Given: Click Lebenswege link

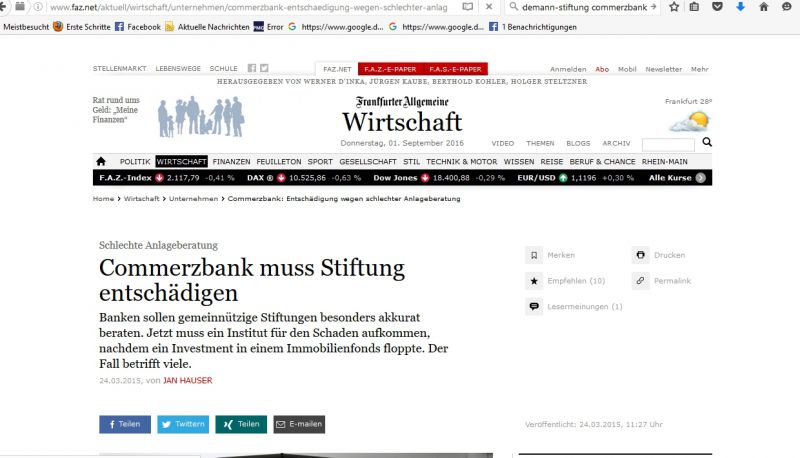Looking at the screenshot, I should [178, 68].
